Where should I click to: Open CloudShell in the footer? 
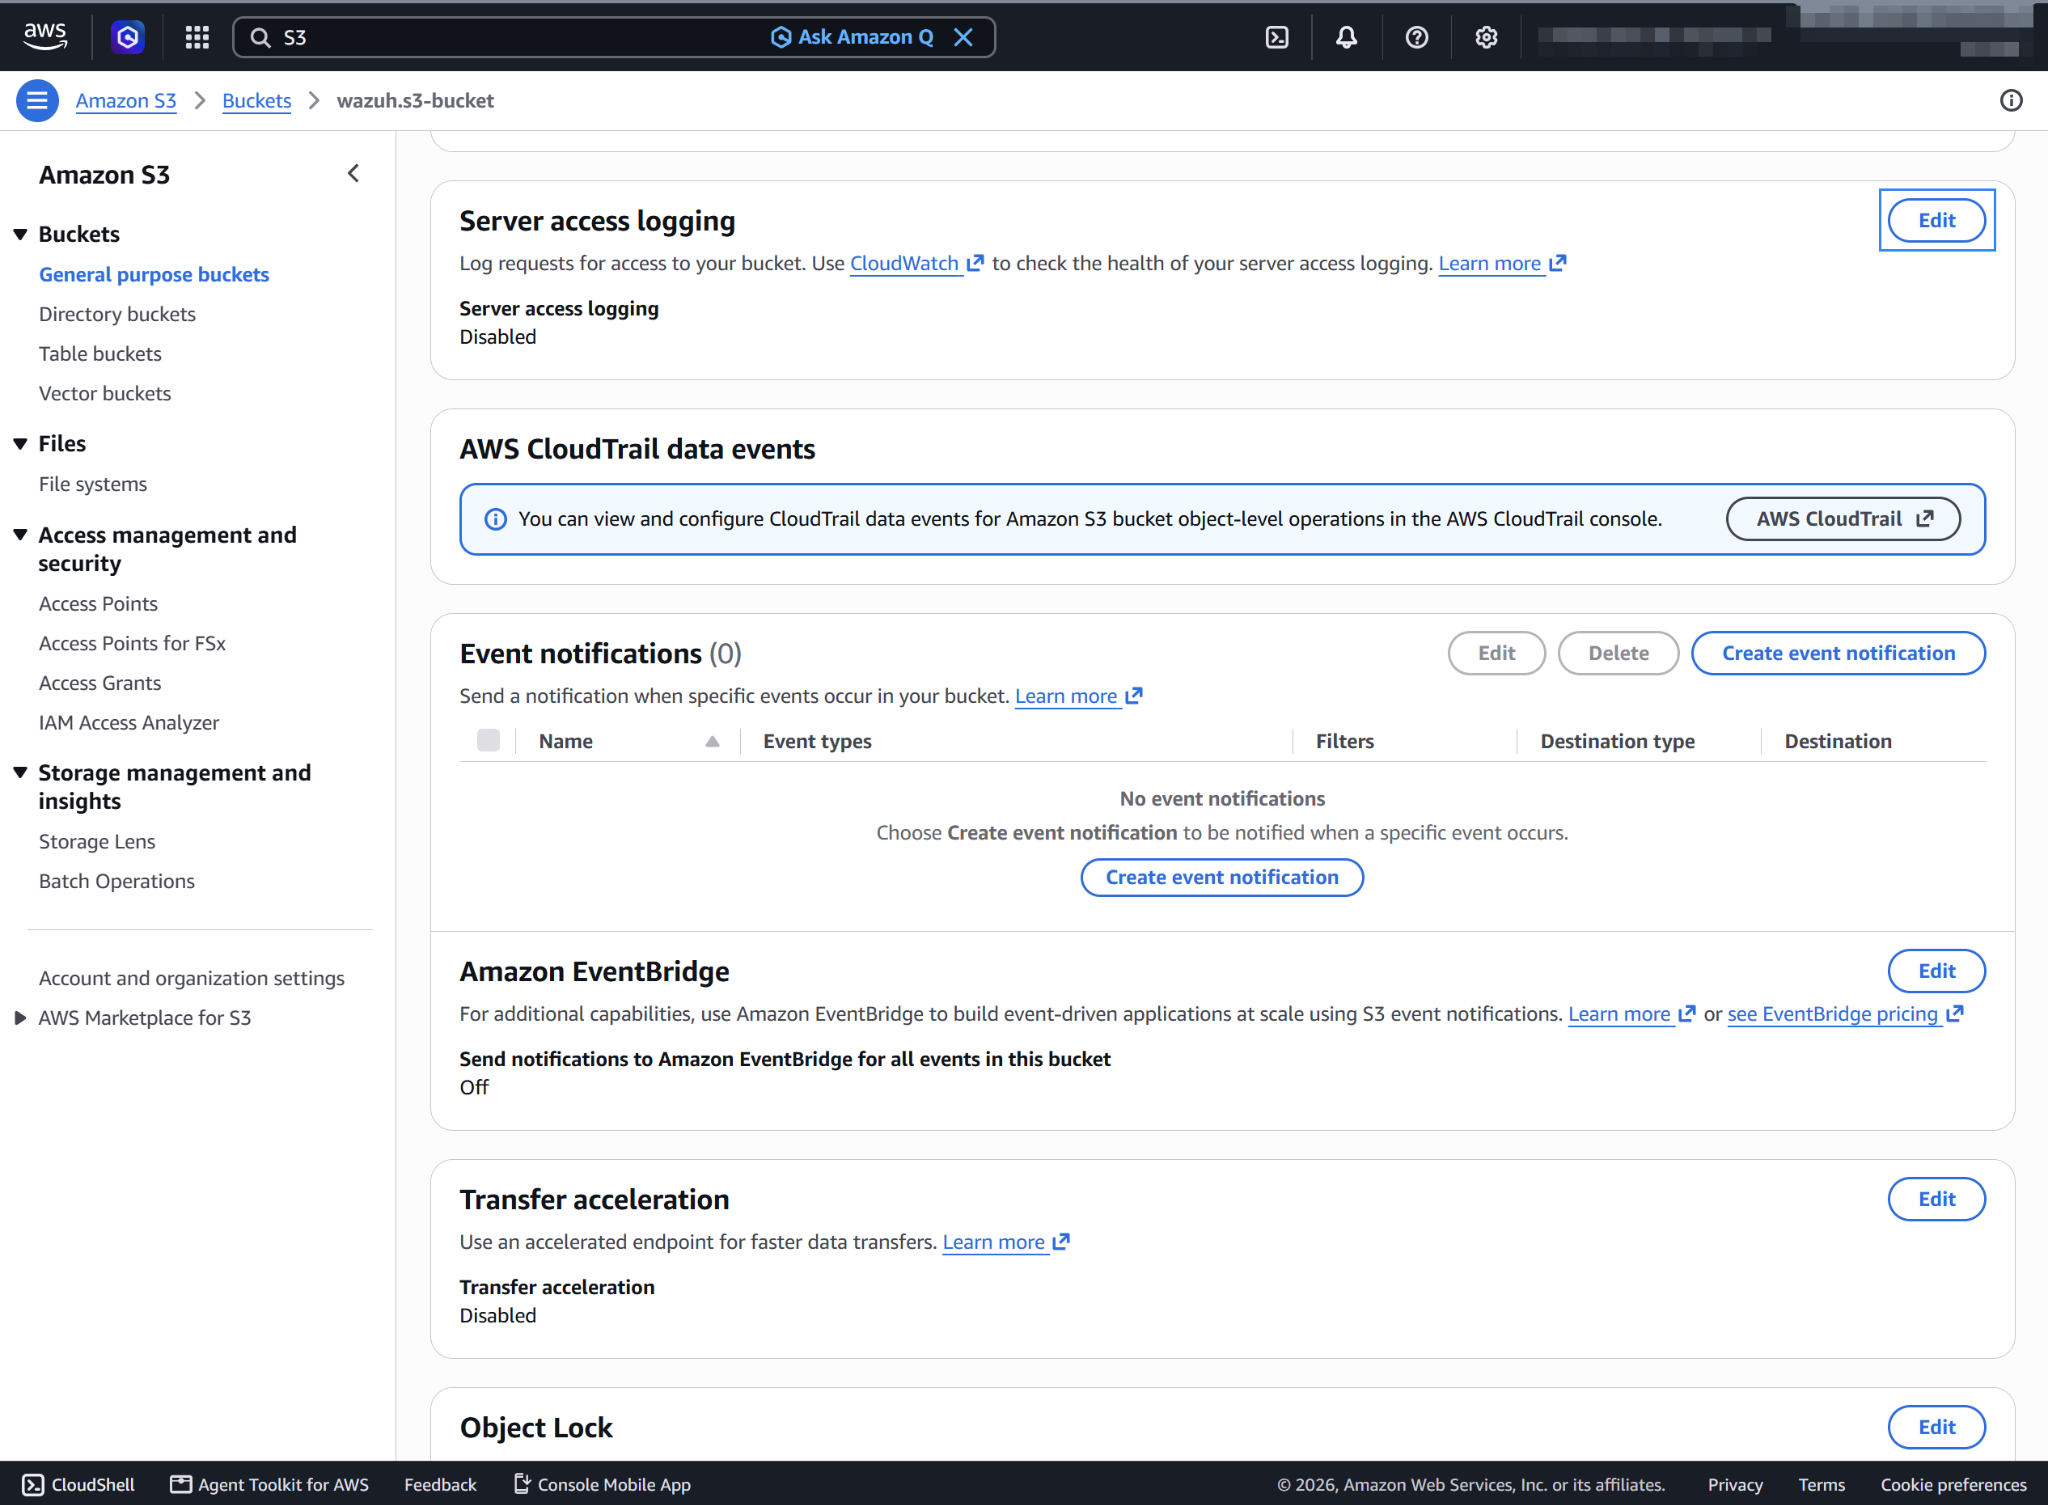coord(78,1485)
